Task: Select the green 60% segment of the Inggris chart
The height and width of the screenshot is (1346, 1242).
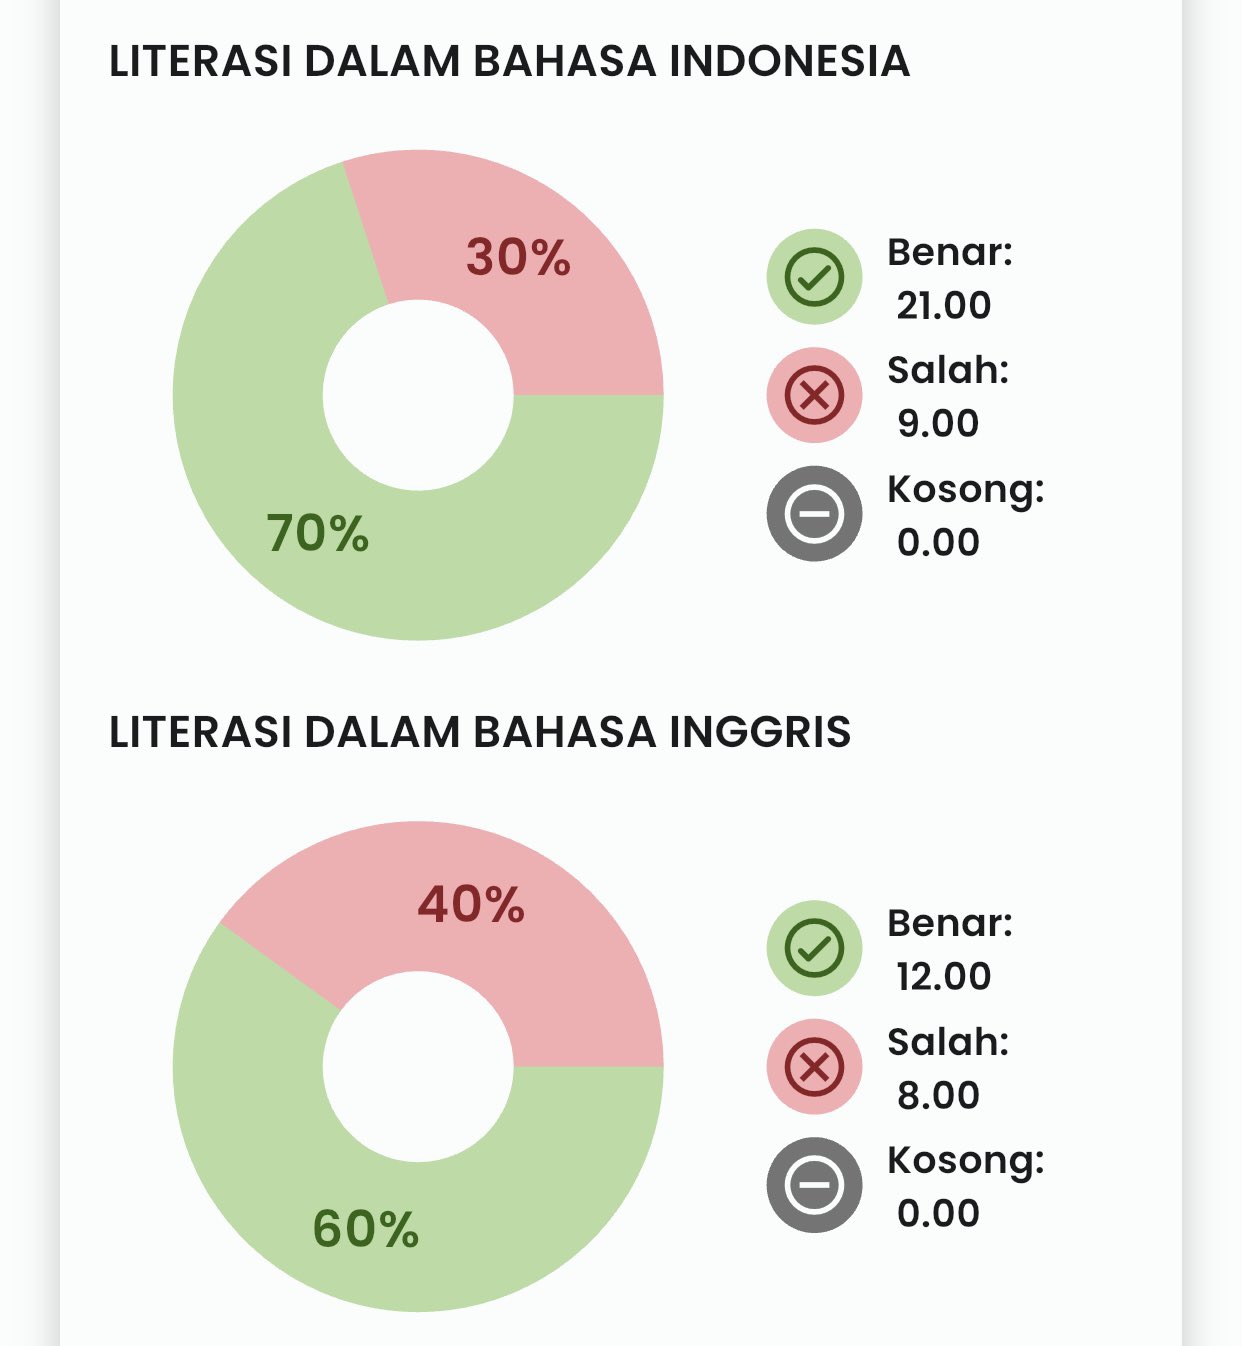Action: [x=366, y=1228]
